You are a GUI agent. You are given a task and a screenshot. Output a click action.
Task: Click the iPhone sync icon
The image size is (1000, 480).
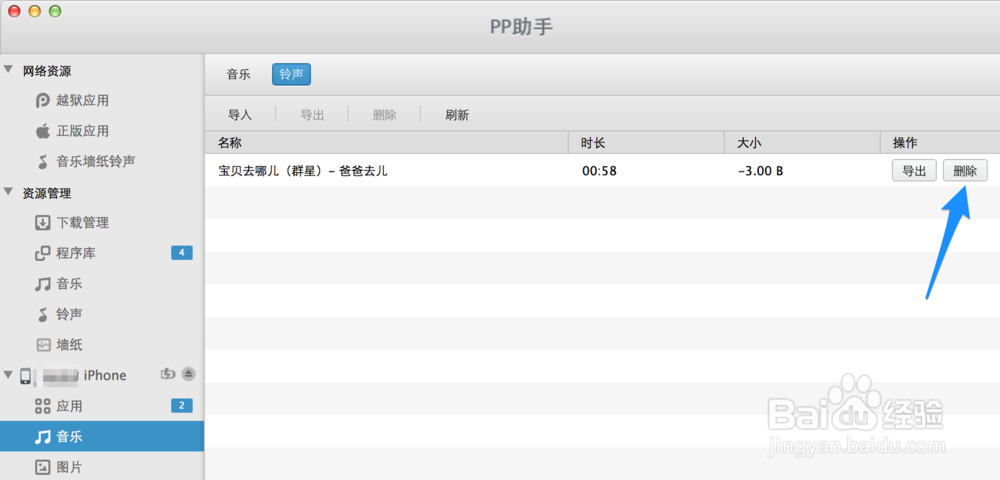coord(169,374)
